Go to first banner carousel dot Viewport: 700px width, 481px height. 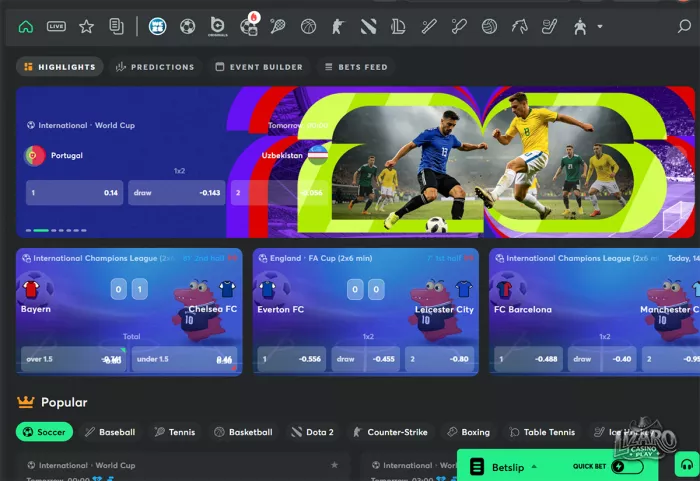29,230
